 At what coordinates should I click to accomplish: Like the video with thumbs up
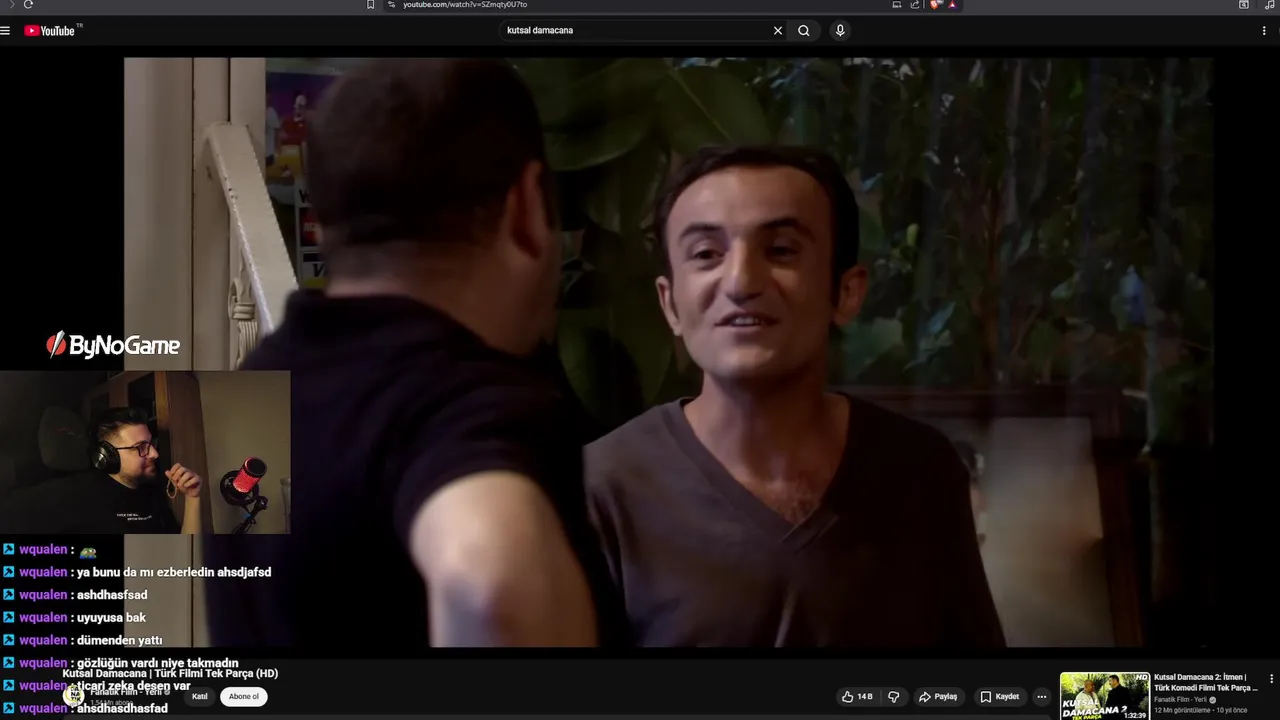(858, 697)
